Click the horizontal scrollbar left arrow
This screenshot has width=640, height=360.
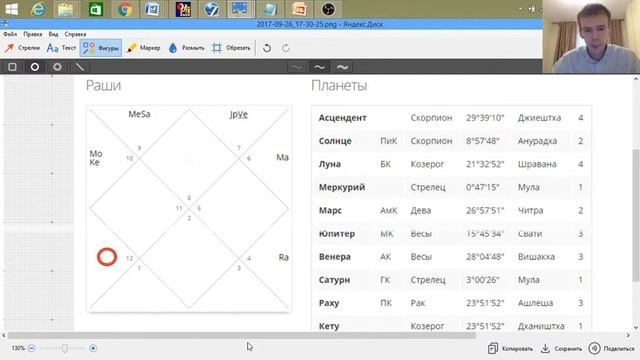click(x=4, y=335)
